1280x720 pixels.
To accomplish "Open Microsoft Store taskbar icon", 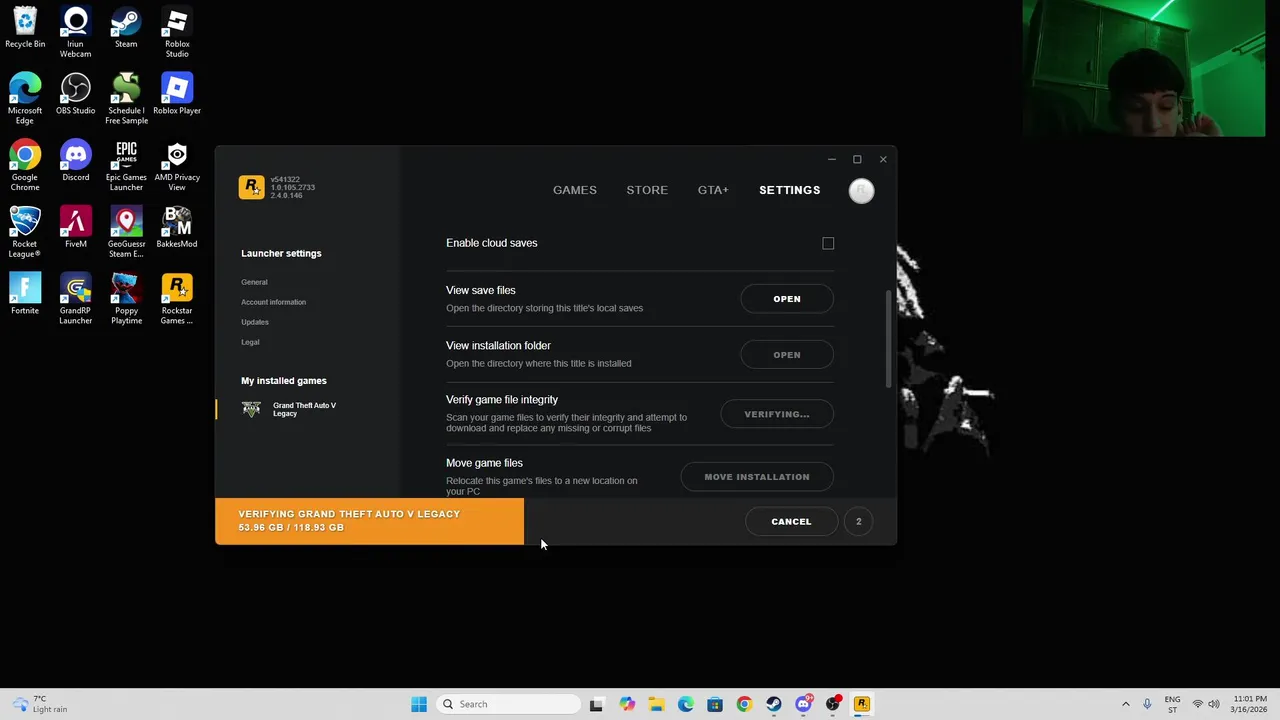I will click(715, 704).
